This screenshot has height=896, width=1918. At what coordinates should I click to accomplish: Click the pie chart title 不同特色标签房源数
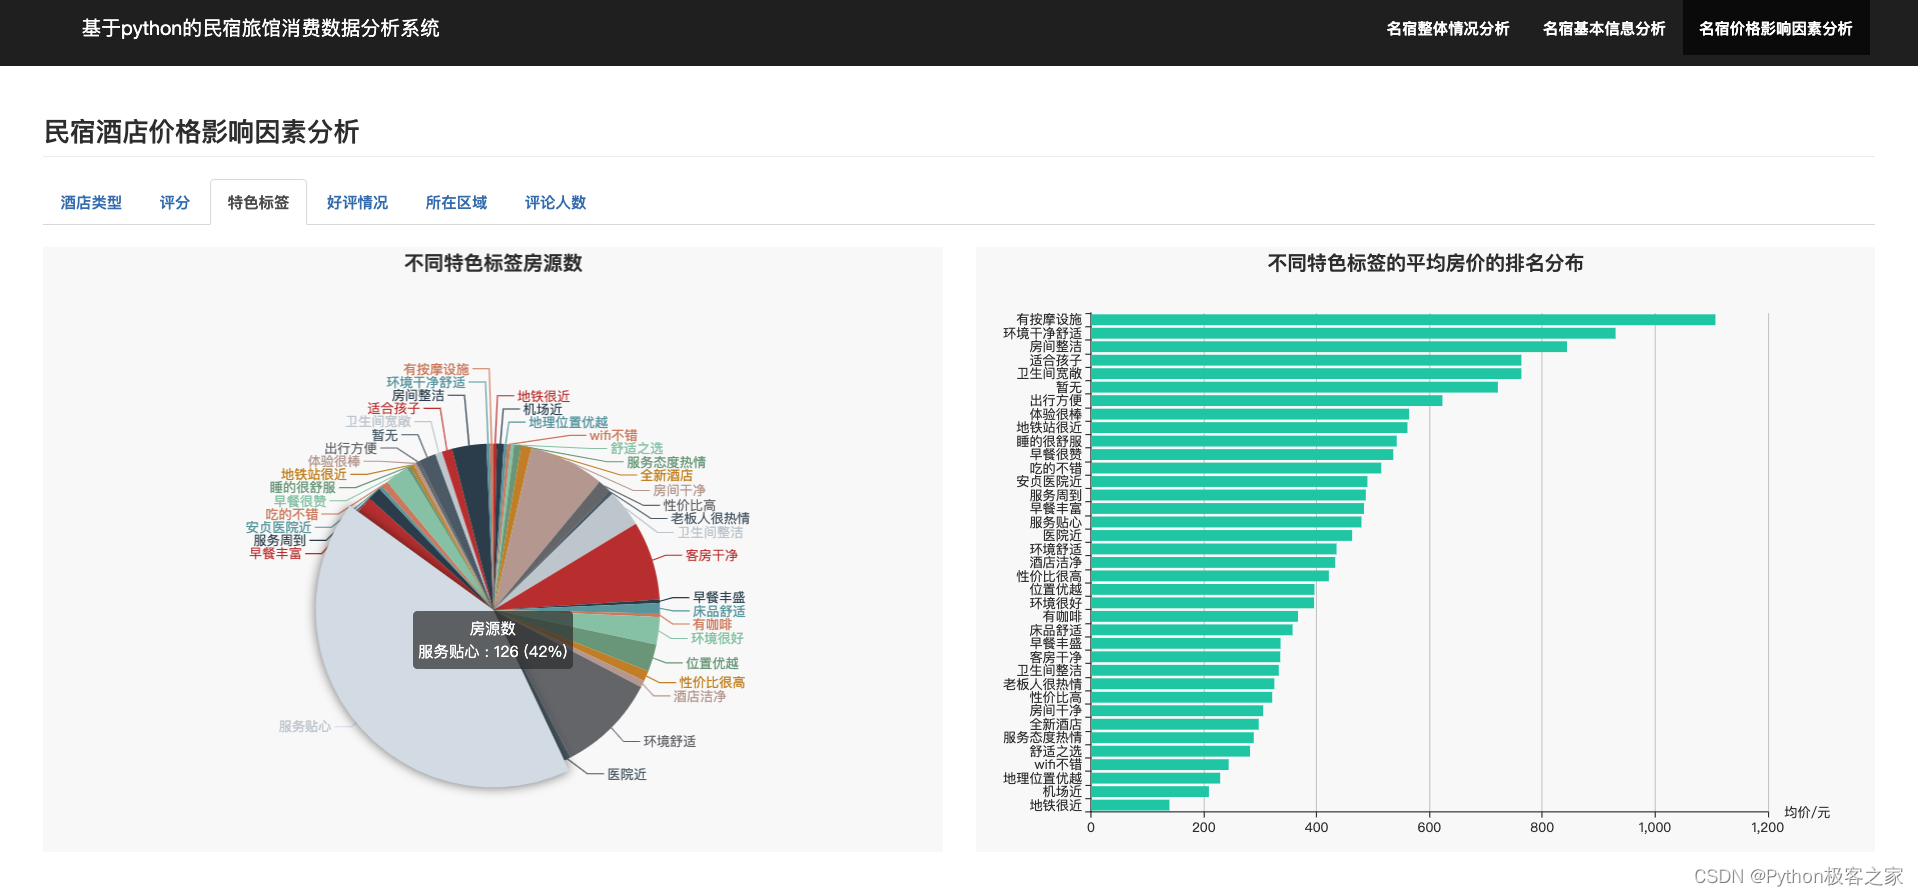click(x=493, y=263)
